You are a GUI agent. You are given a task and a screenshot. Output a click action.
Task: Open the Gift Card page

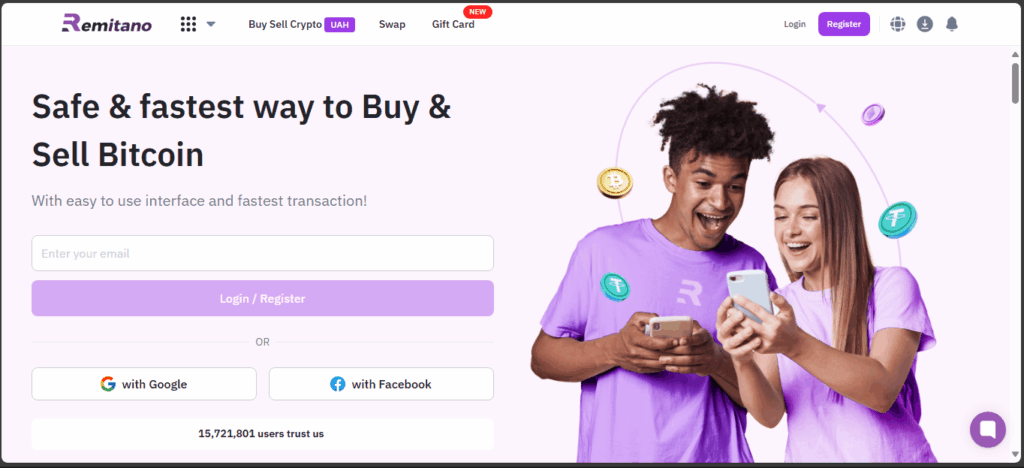[453, 24]
